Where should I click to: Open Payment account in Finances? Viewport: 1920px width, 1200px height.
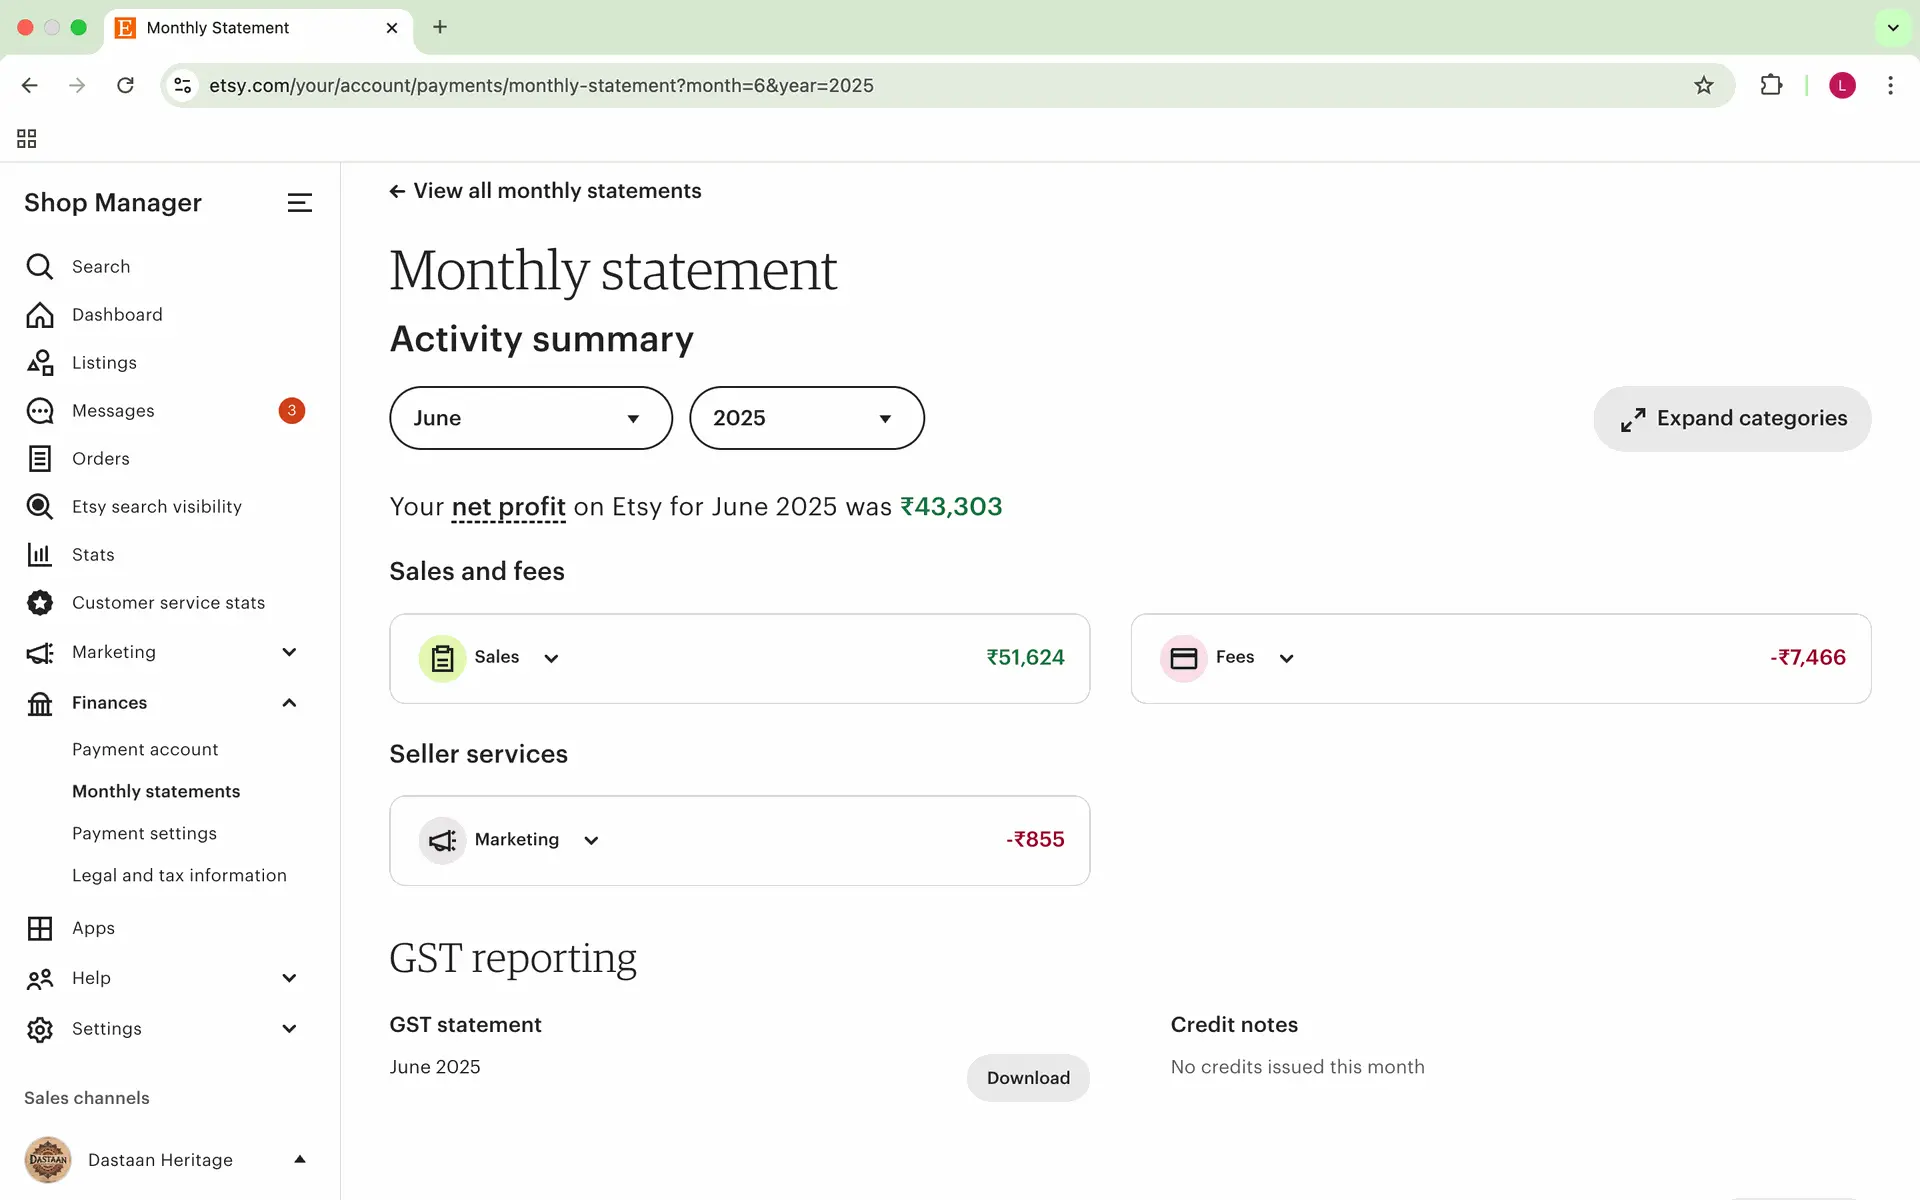pos(145,749)
